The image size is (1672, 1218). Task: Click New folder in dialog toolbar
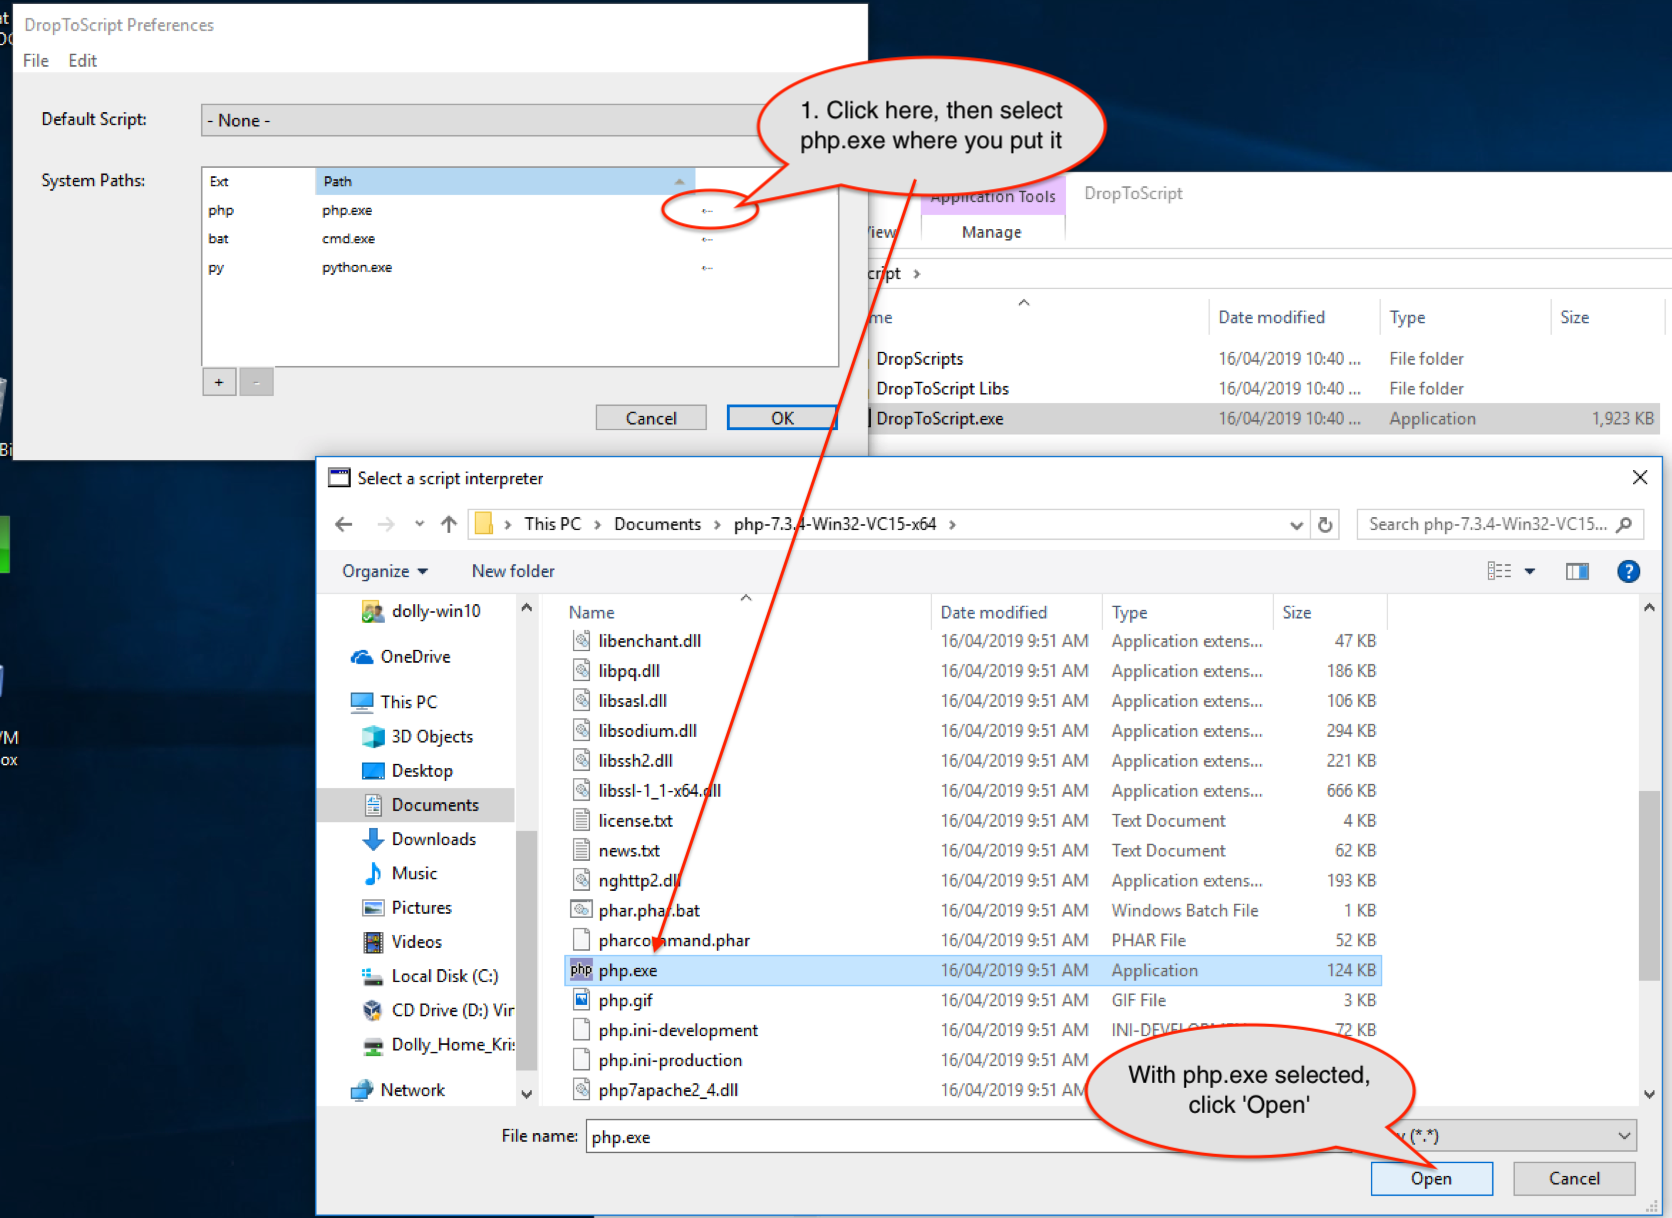pyautogui.click(x=513, y=571)
